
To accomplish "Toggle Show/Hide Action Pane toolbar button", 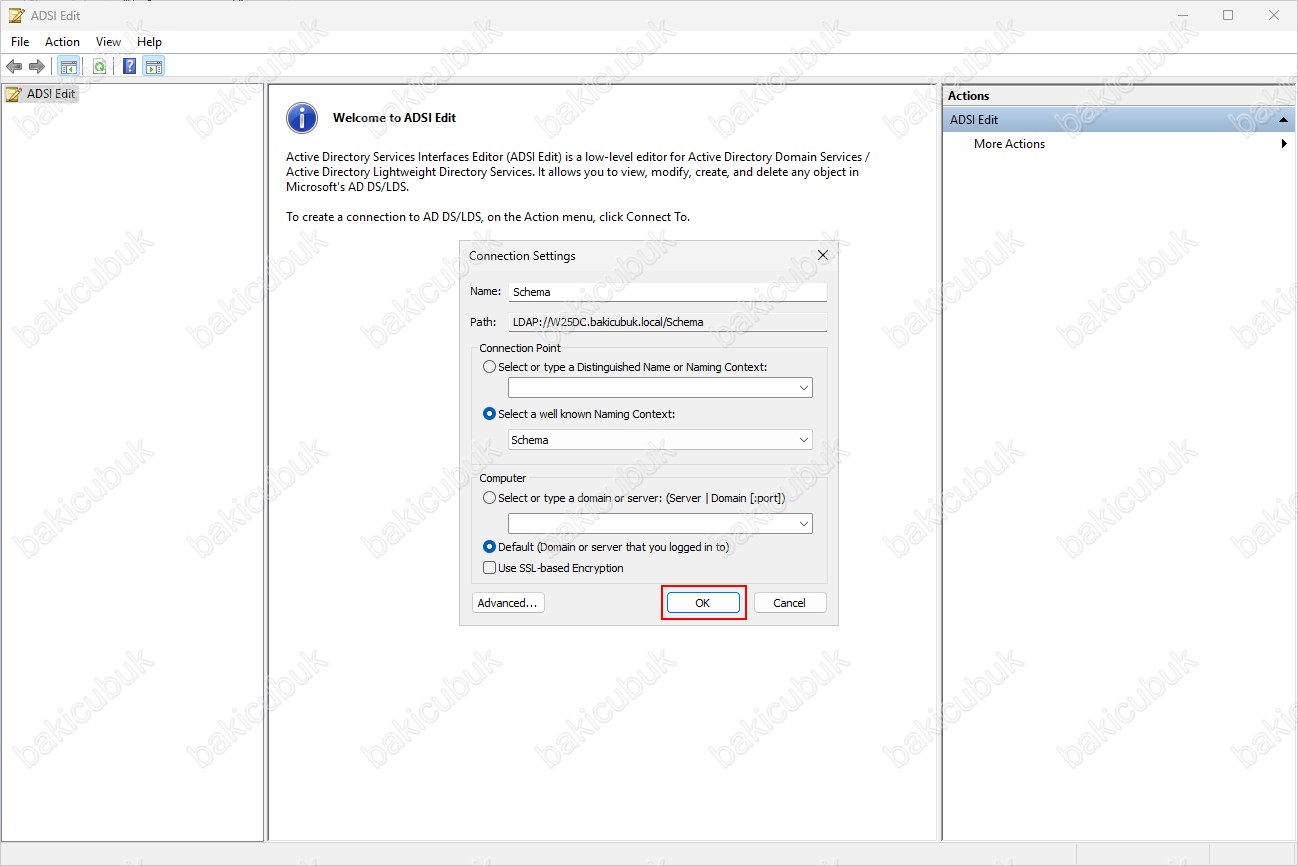I will pyautogui.click(x=153, y=67).
